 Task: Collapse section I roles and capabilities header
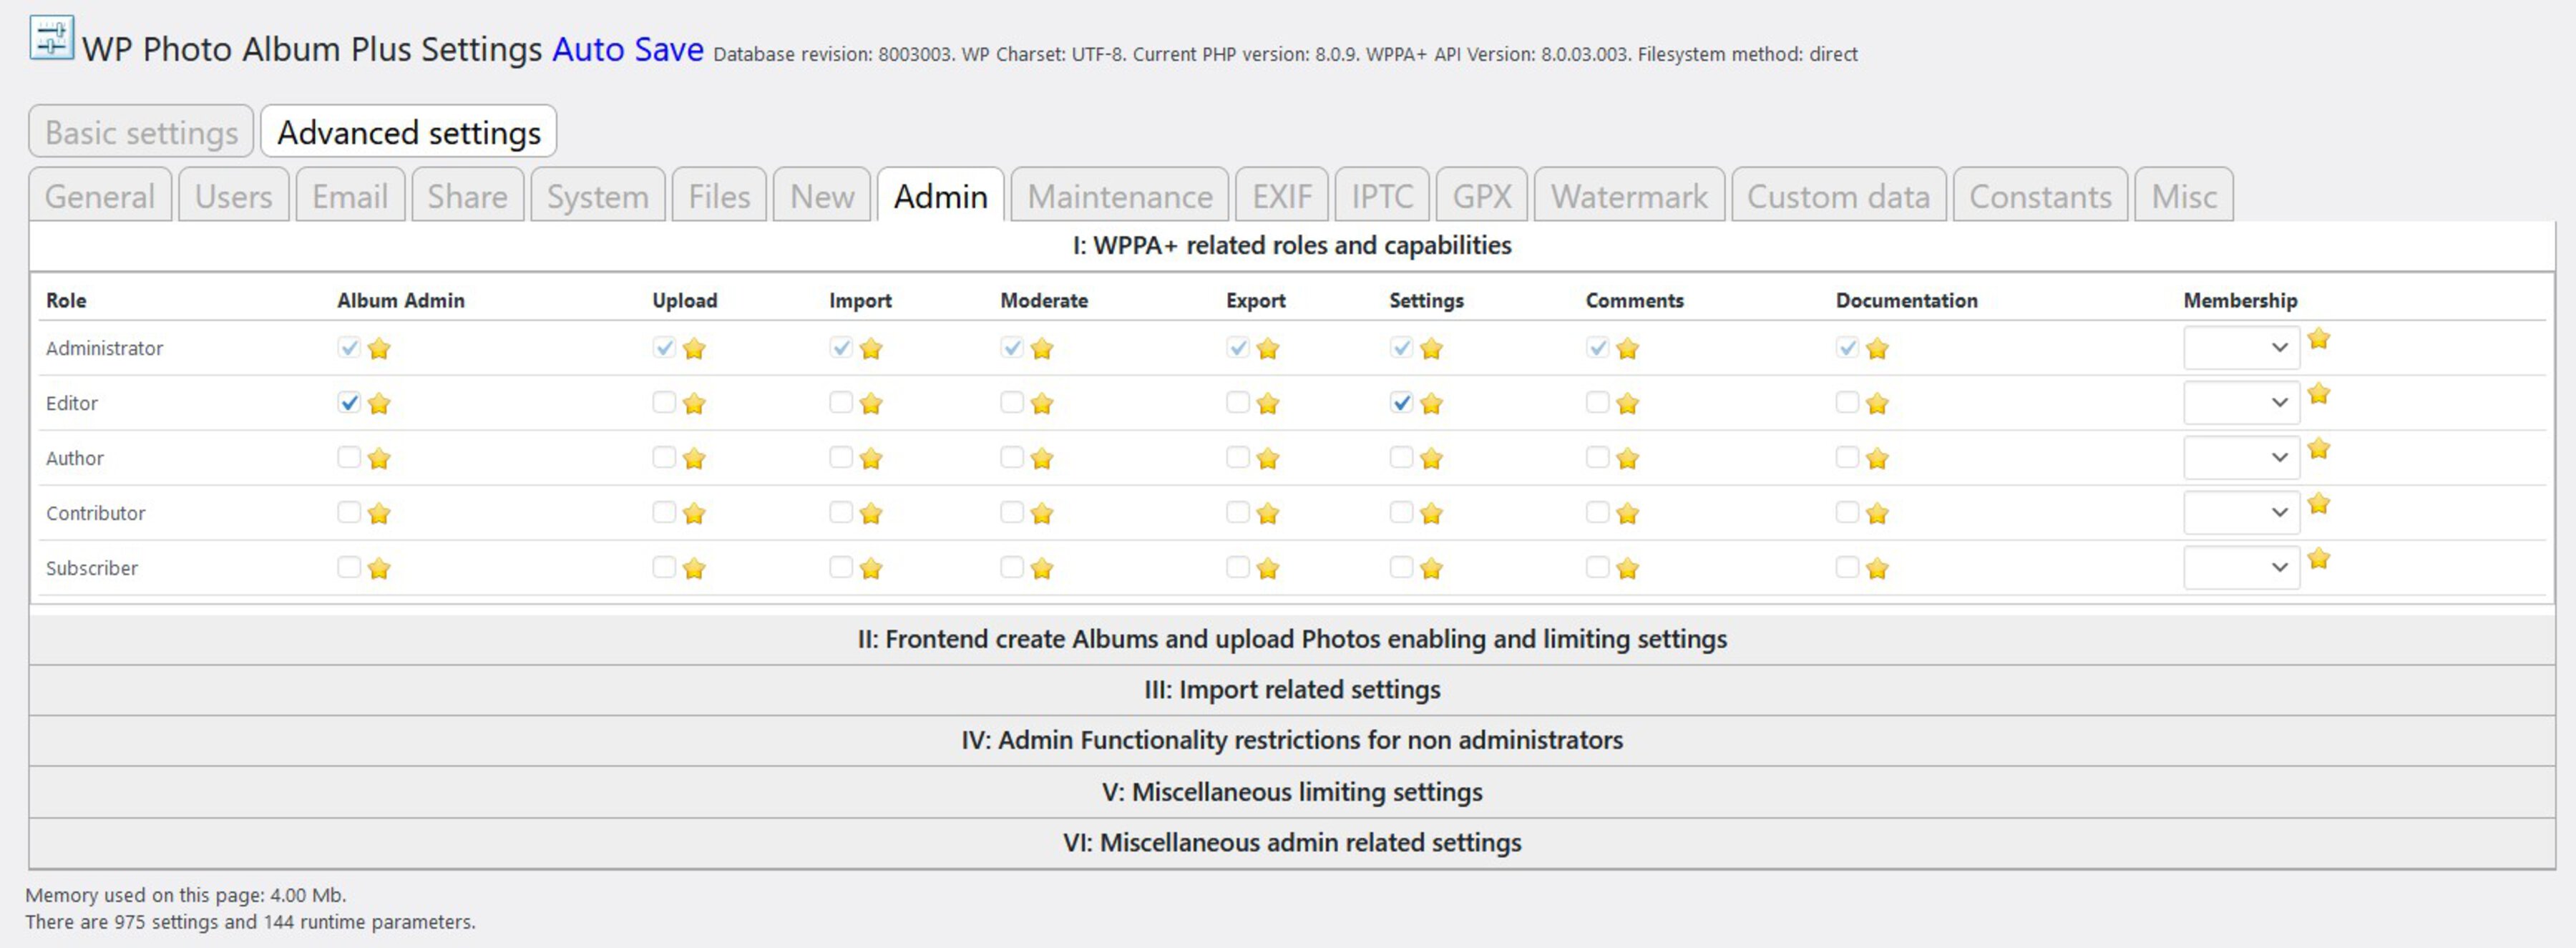(1291, 245)
